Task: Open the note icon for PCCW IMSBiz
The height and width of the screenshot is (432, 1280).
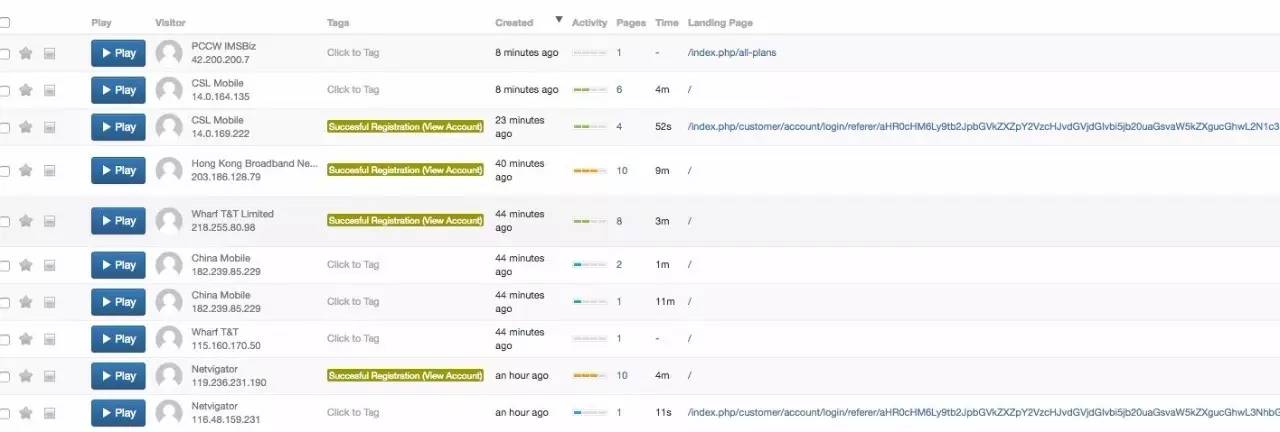Action: tap(49, 53)
